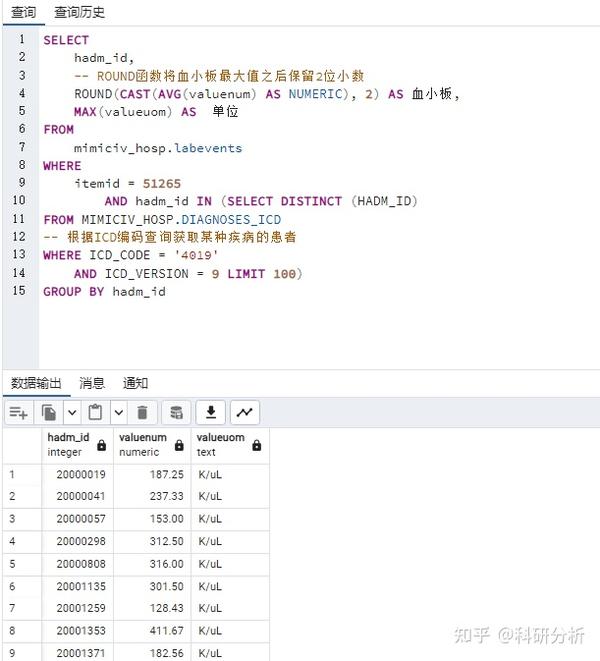Click the lock icon in hadm_id header

point(102,445)
